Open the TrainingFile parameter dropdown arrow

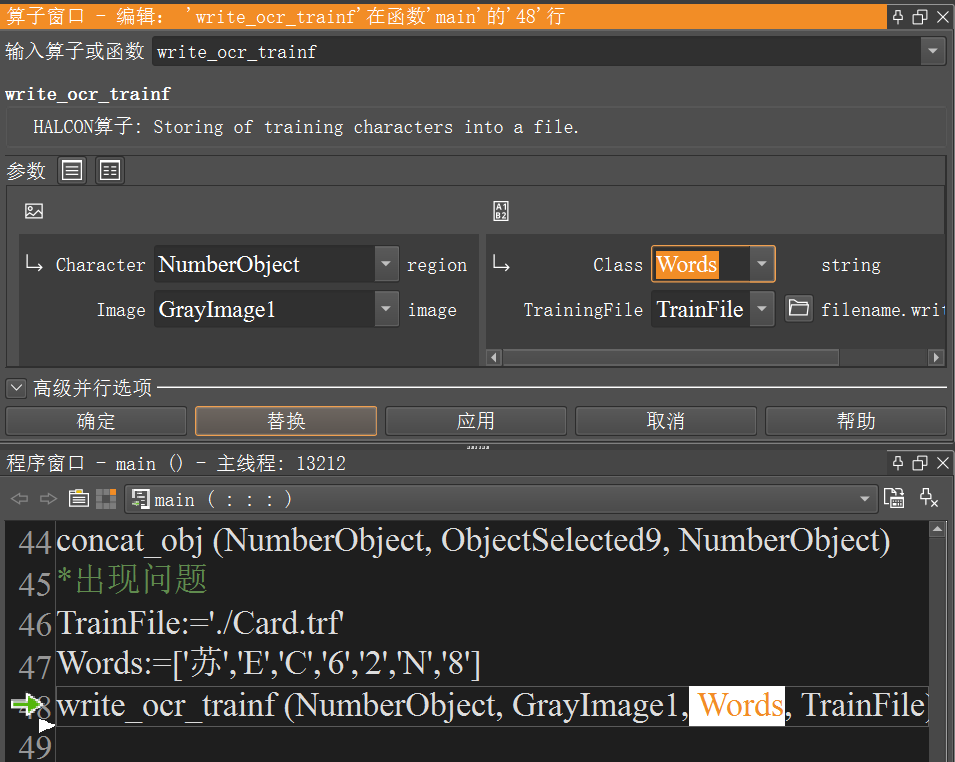pyautogui.click(x=761, y=309)
